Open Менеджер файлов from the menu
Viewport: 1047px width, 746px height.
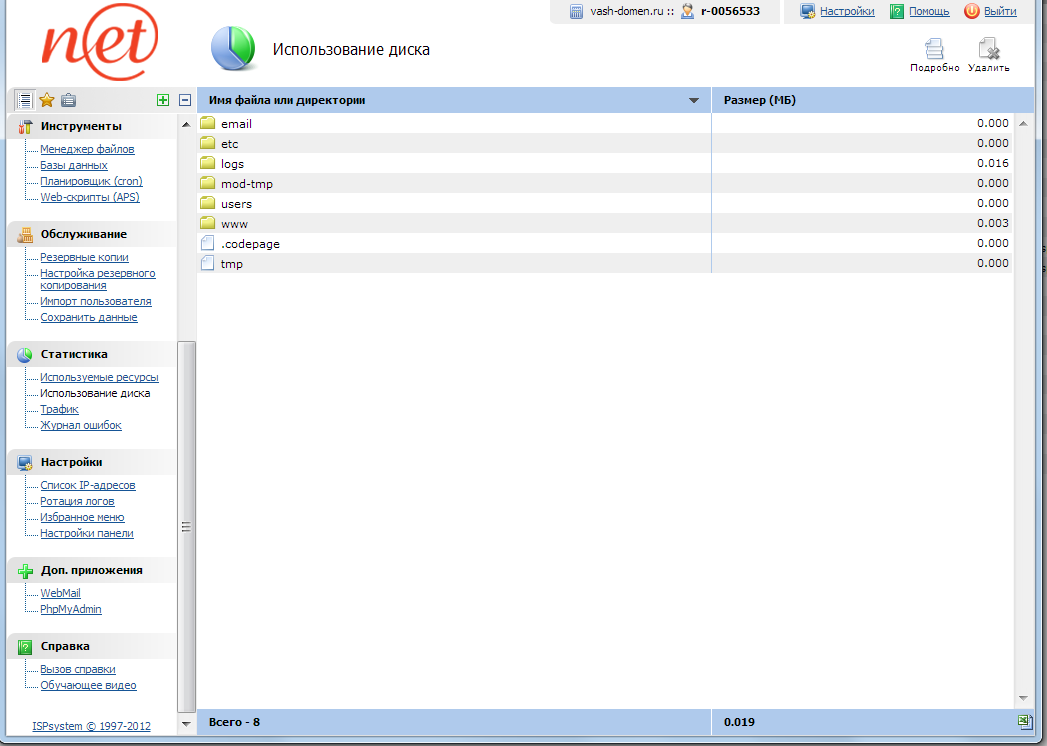pos(87,149)
